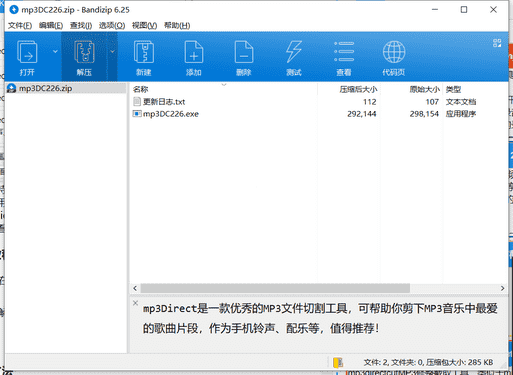The height and width of the screenshot is (375, 513).
Task: Click the Delete (删除) toolbar icon
Action: tap(244, 58)
